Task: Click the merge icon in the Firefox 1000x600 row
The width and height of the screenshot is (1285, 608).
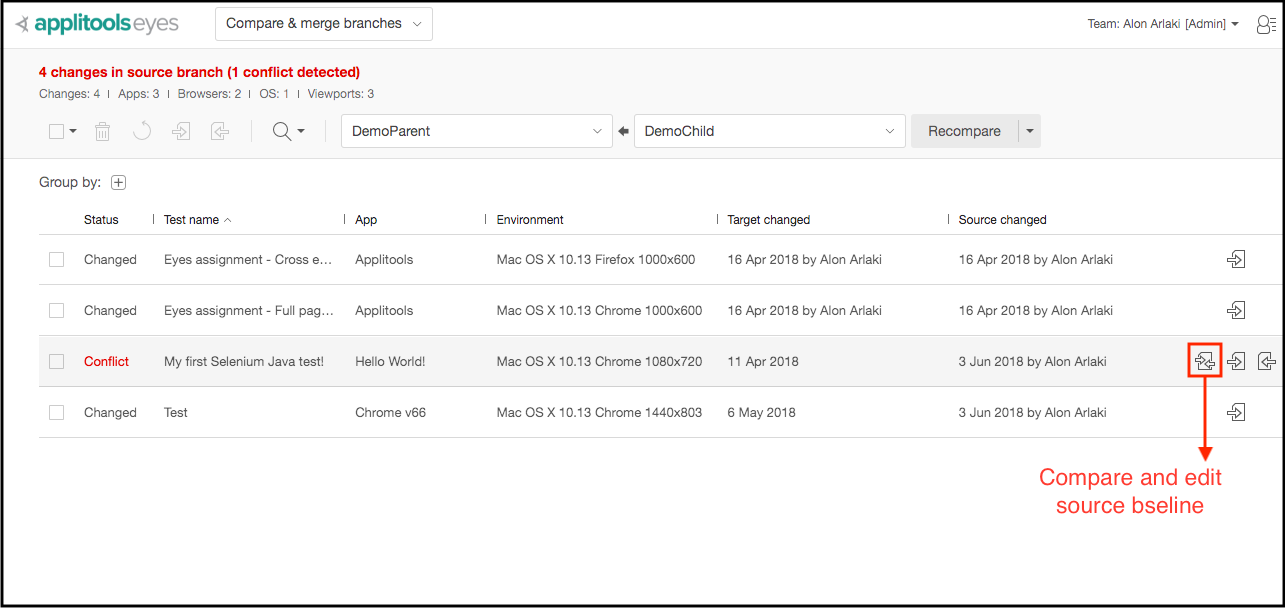Action: pos(1236,259)
